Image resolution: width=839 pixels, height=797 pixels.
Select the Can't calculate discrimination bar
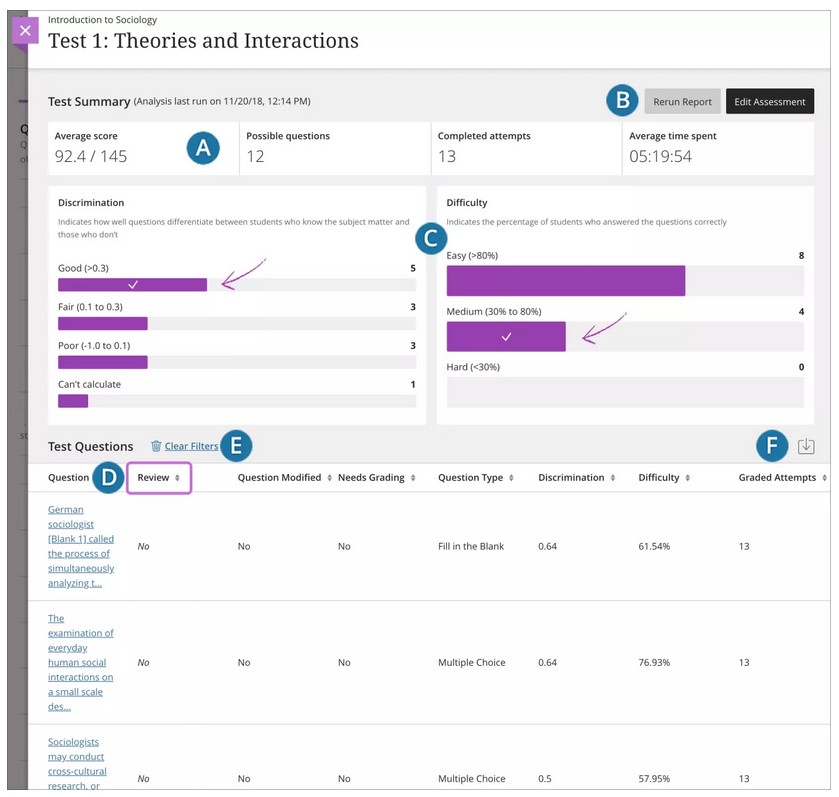73,401
